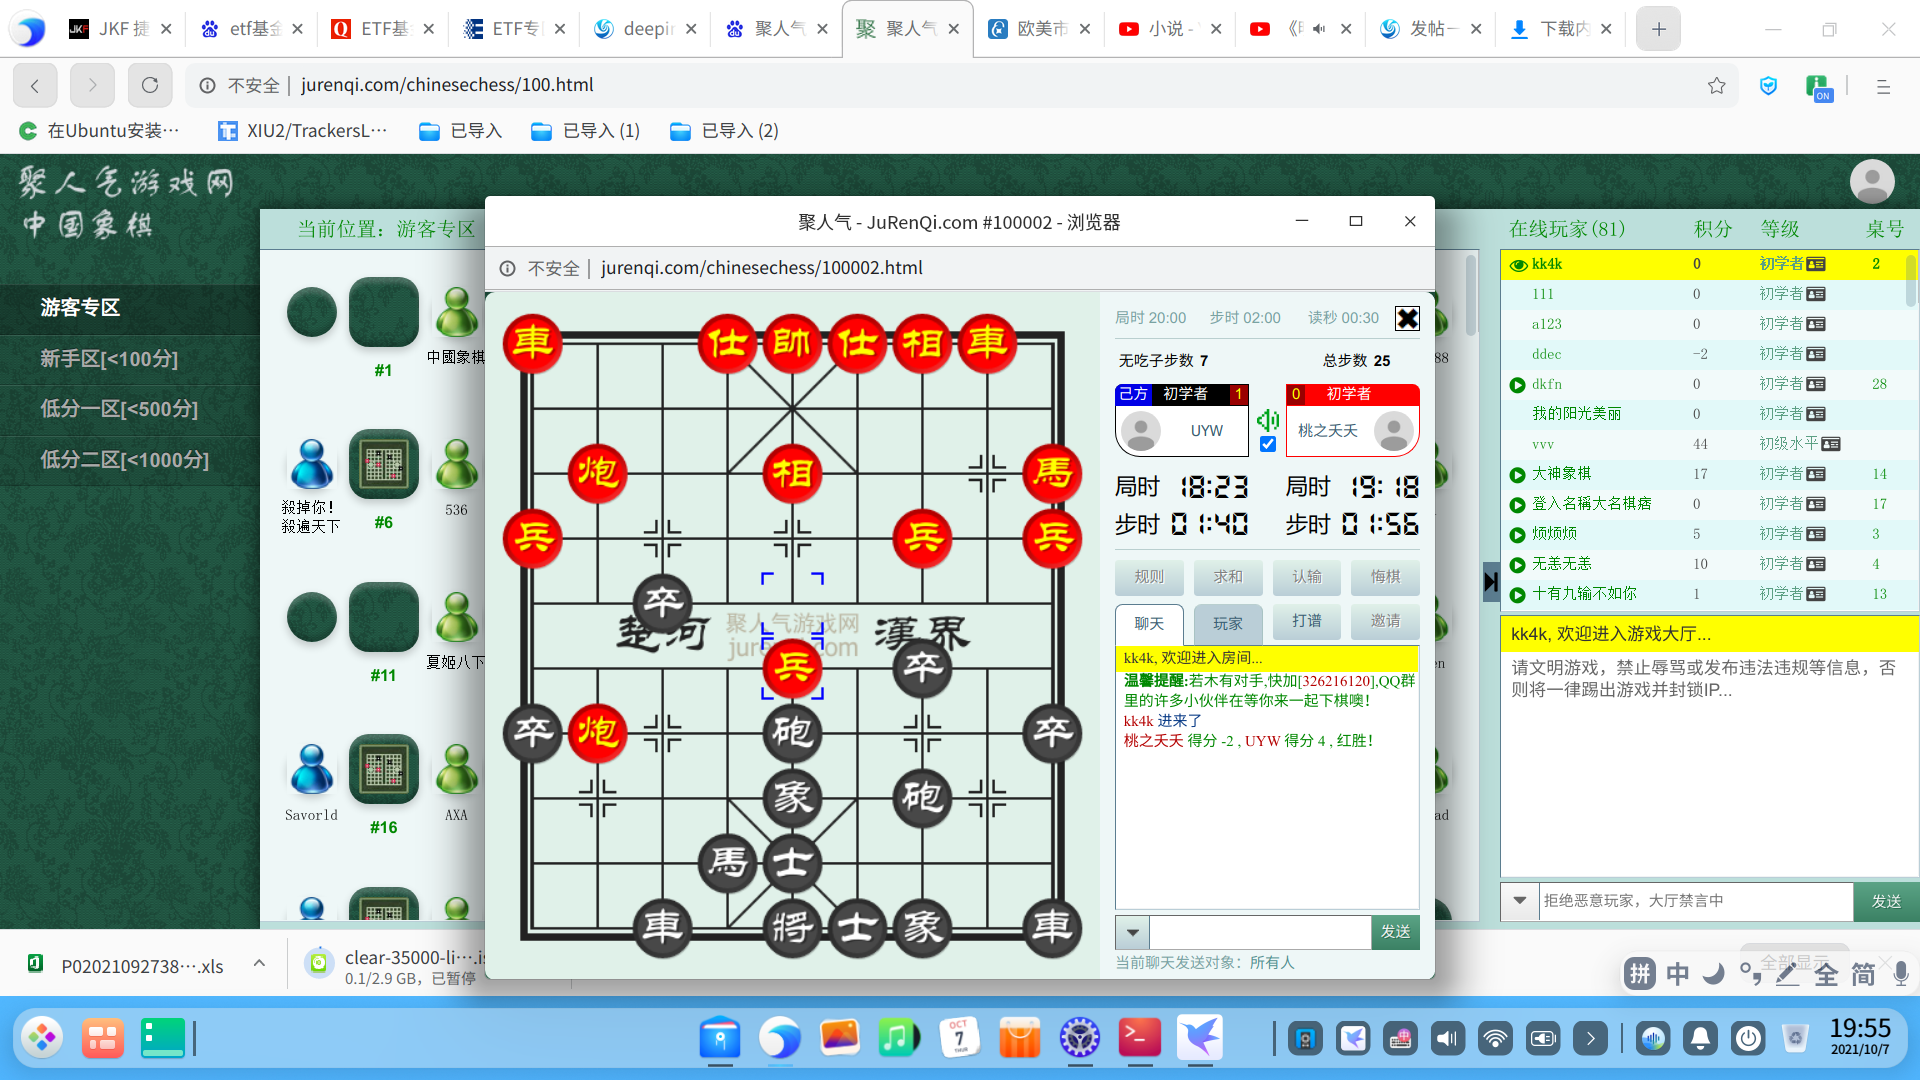The height and width of the screenshot is (1080, 1920).
Task: Select 新手区[<100分] in the sidebar
Action: (x=109, y=359)
